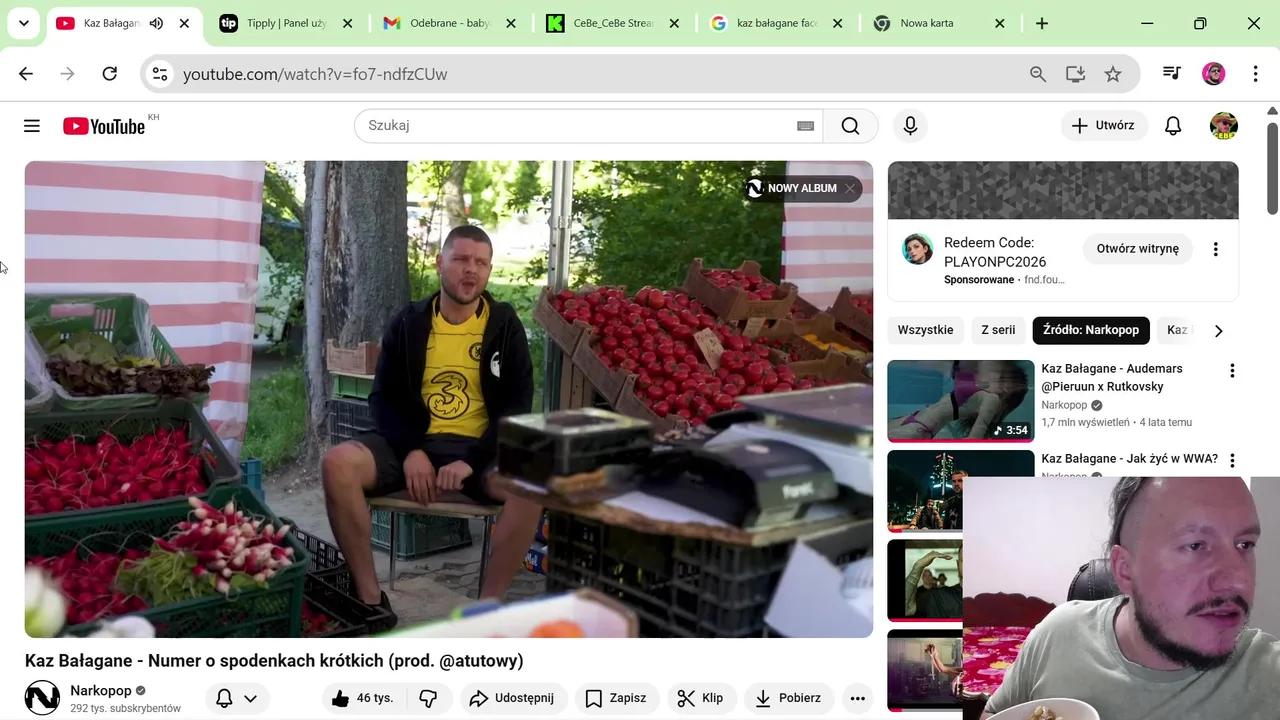This screenshot has height=720, width=1280.
Task: Reload the page in Chrome
Action: 110,74
